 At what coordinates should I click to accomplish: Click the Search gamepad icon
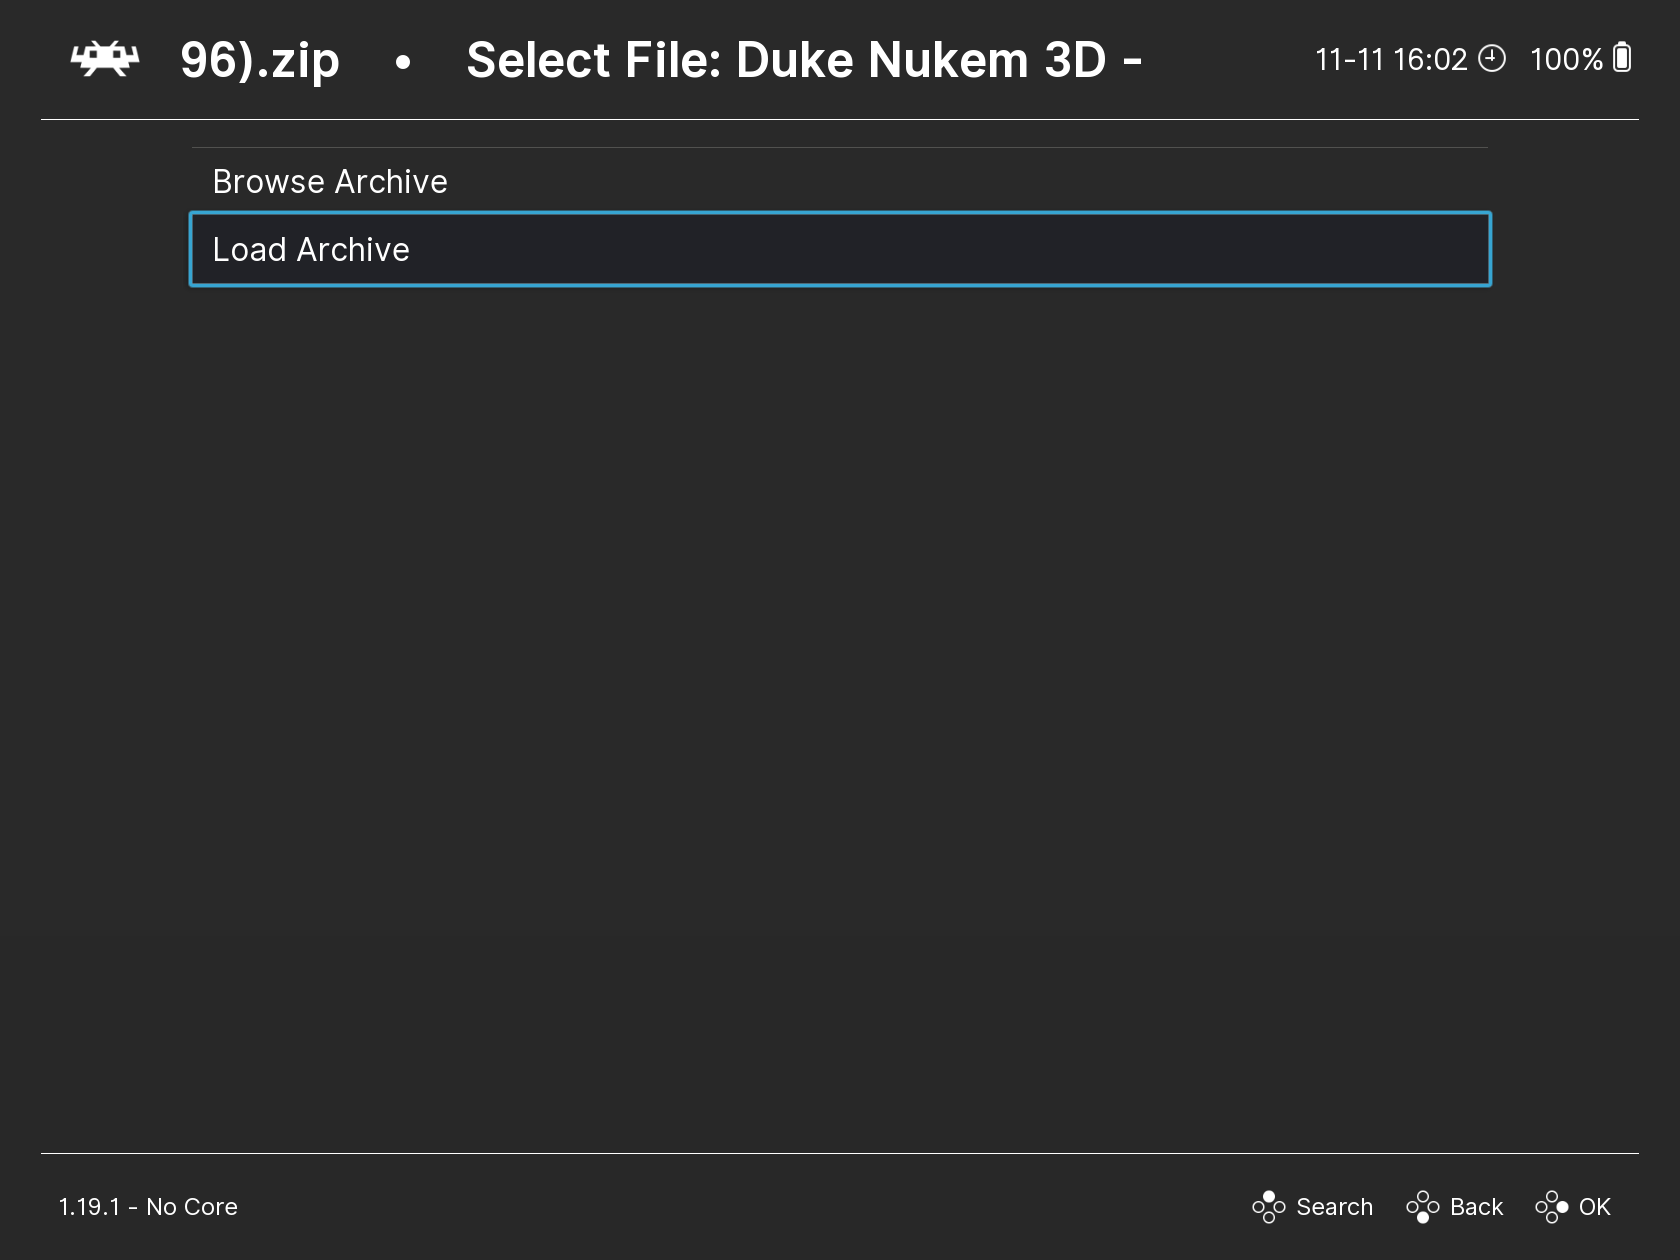1268,1207
